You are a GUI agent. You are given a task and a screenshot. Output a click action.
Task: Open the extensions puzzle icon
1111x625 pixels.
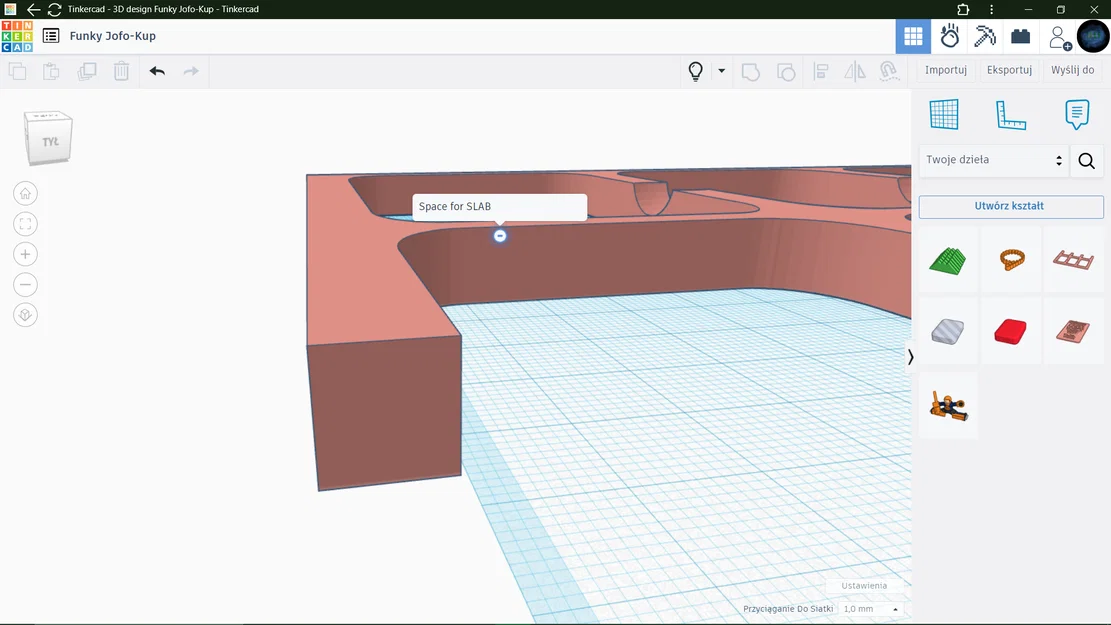[x=963, y=9]
